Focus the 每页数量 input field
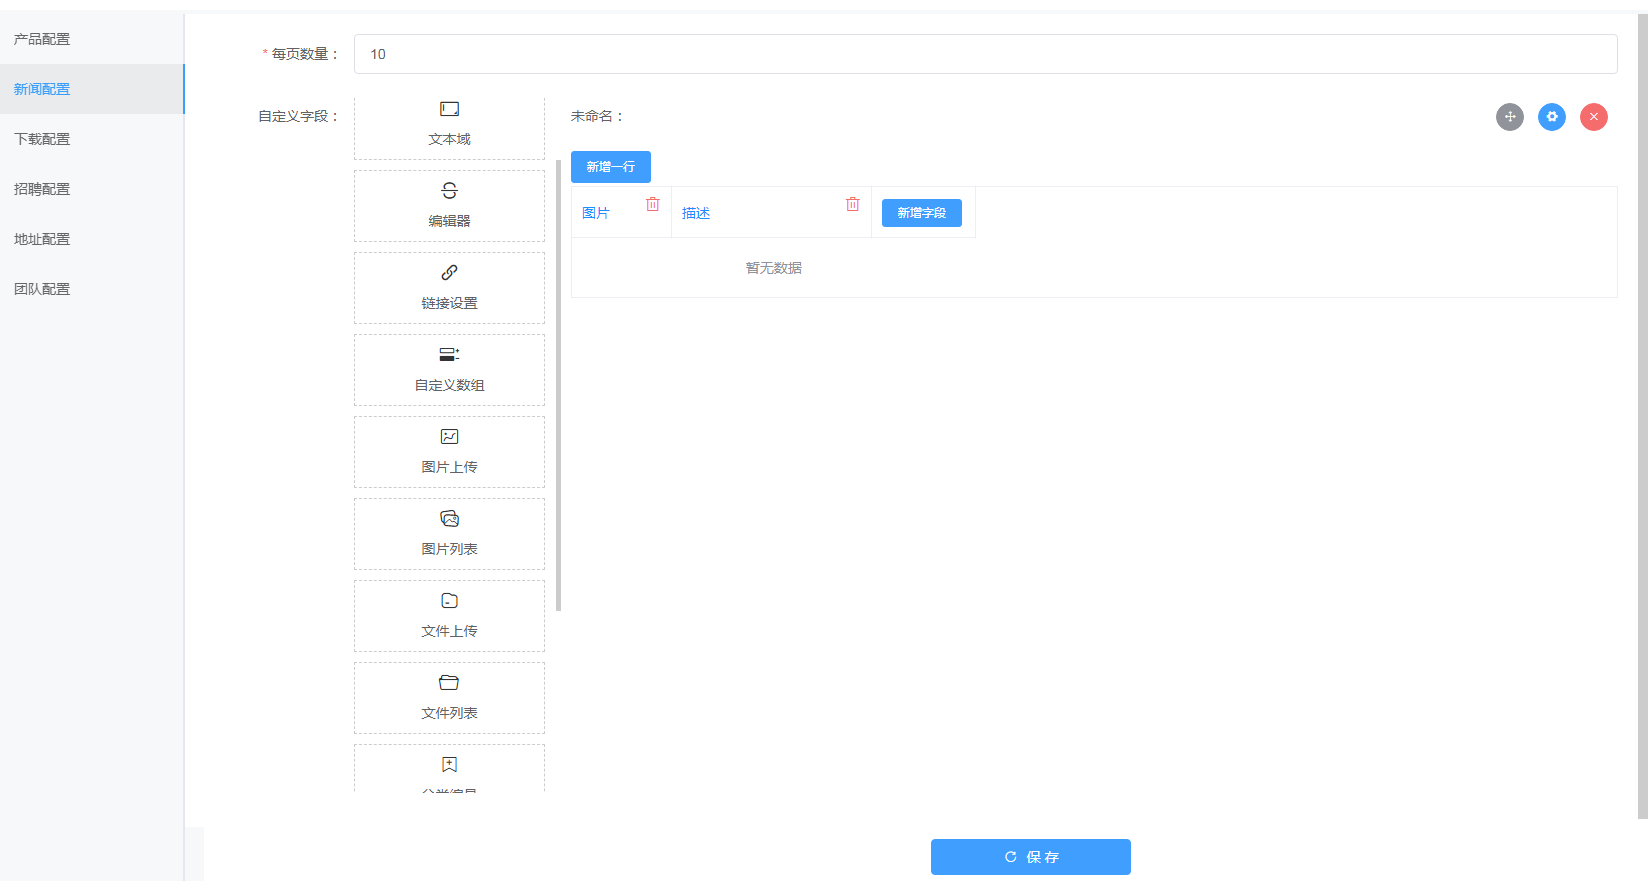This screenshot has height=881, width=1648. 985,54
